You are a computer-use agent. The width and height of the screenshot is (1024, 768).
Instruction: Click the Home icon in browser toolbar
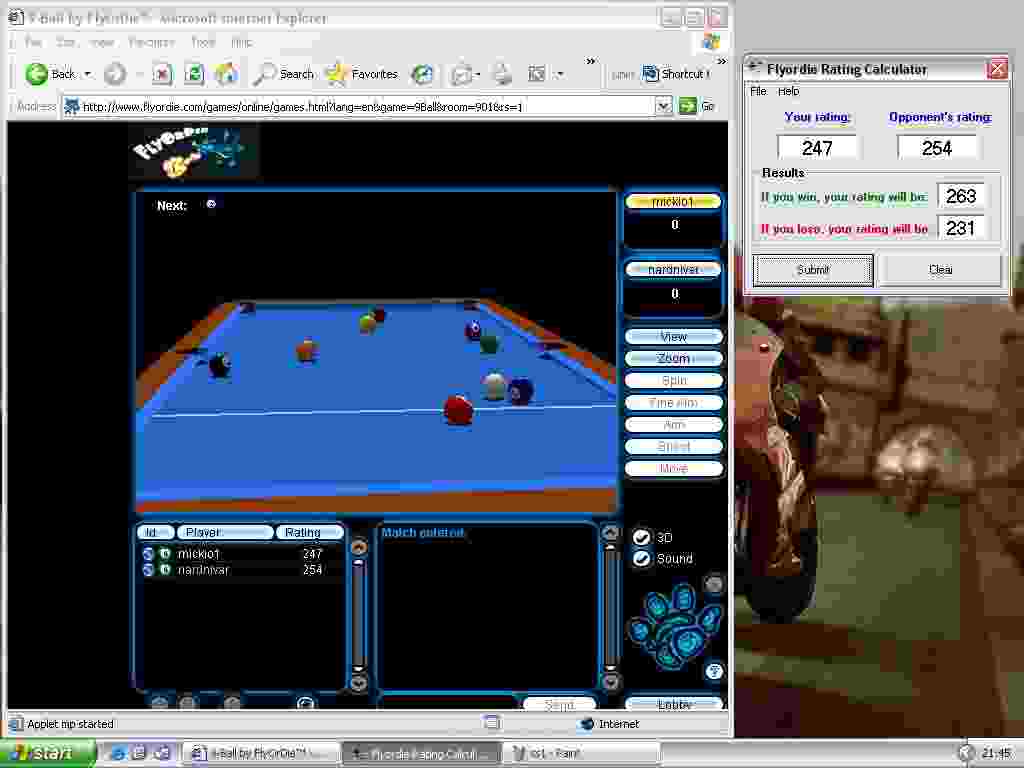pyautogui.click(x=226, y=74)
